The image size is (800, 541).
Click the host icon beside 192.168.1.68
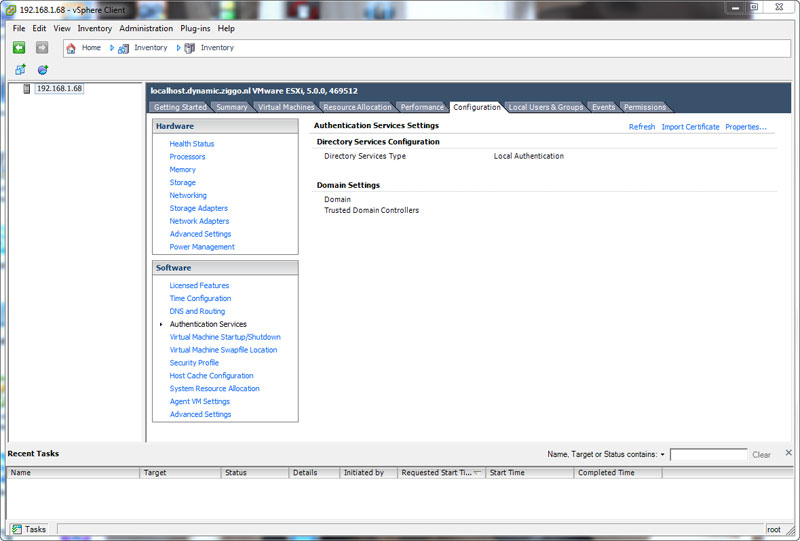27,89
